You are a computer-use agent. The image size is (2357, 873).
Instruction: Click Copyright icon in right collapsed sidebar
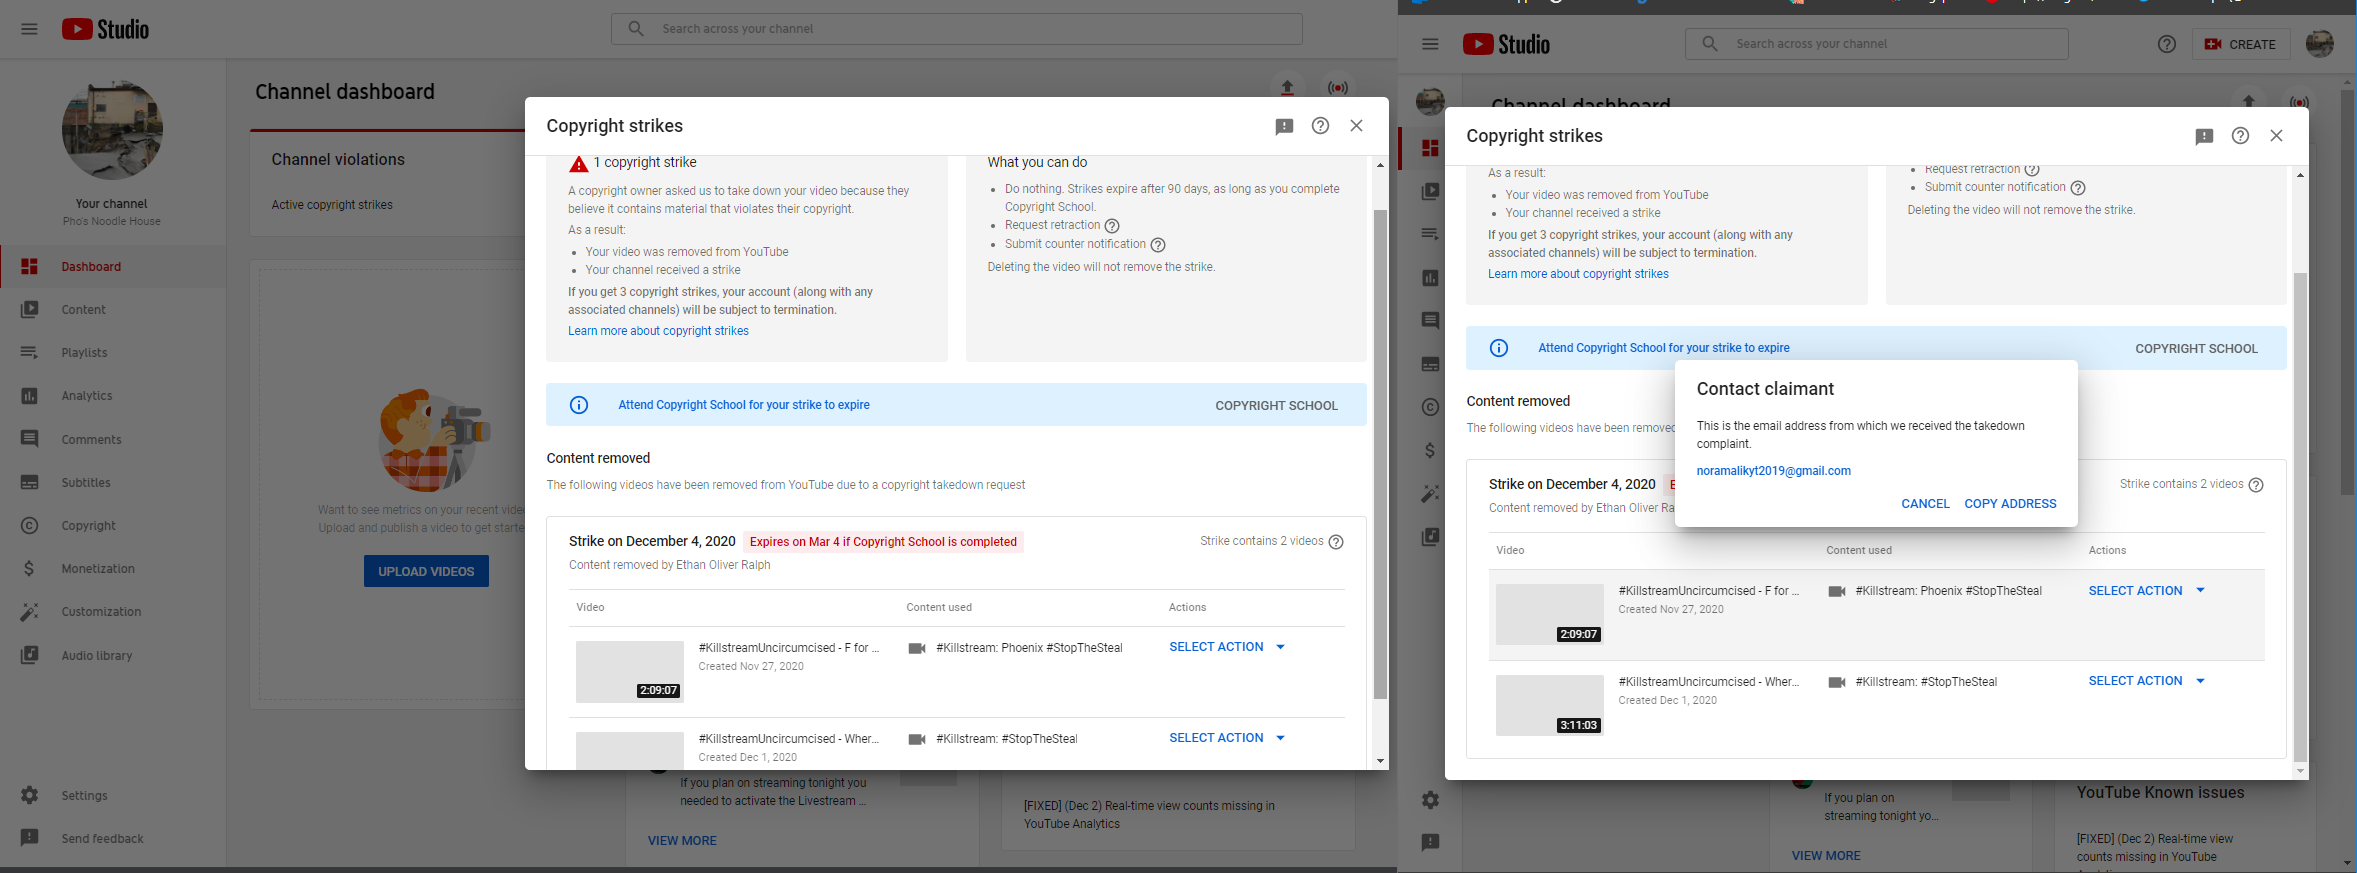[x=1430, y=407]
